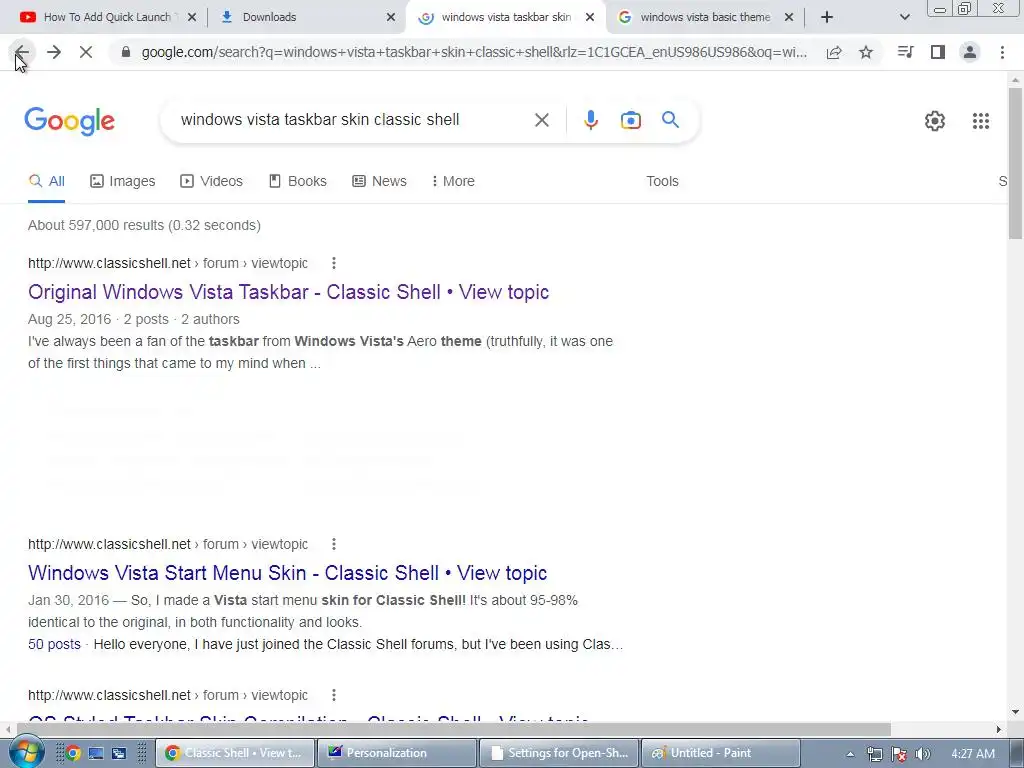Open Google settings gear
The height and width of the screenshot is (768, 1024).
935,121
